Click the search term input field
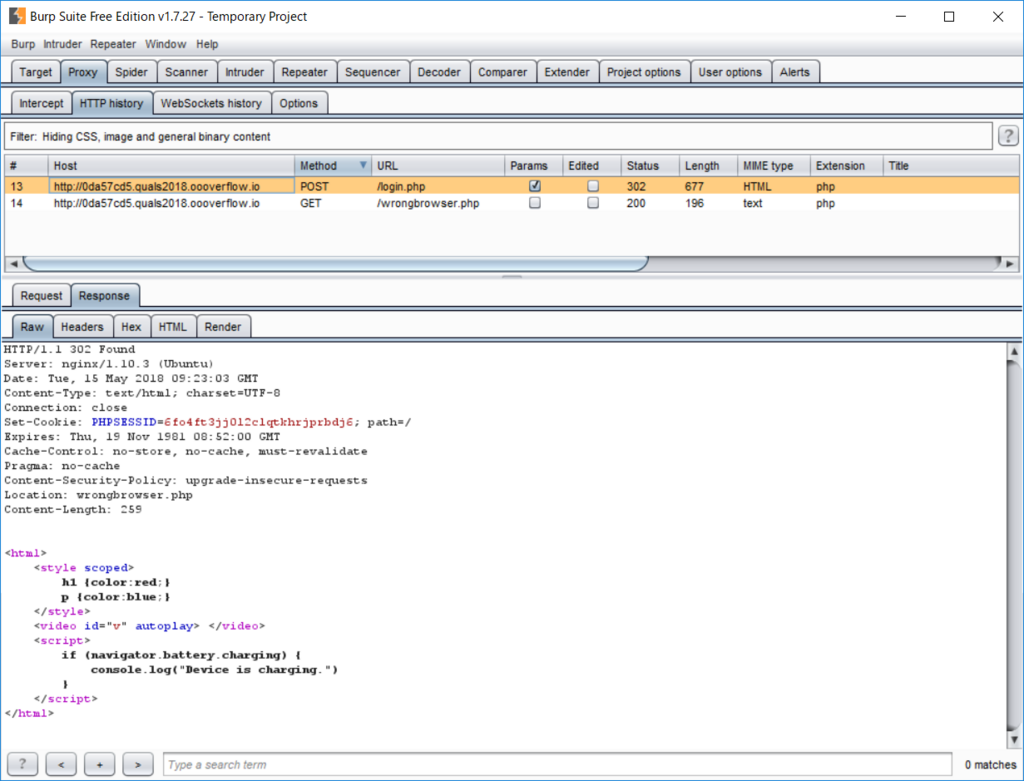This screenshot has width=1024, height=781. click(557, 764)
